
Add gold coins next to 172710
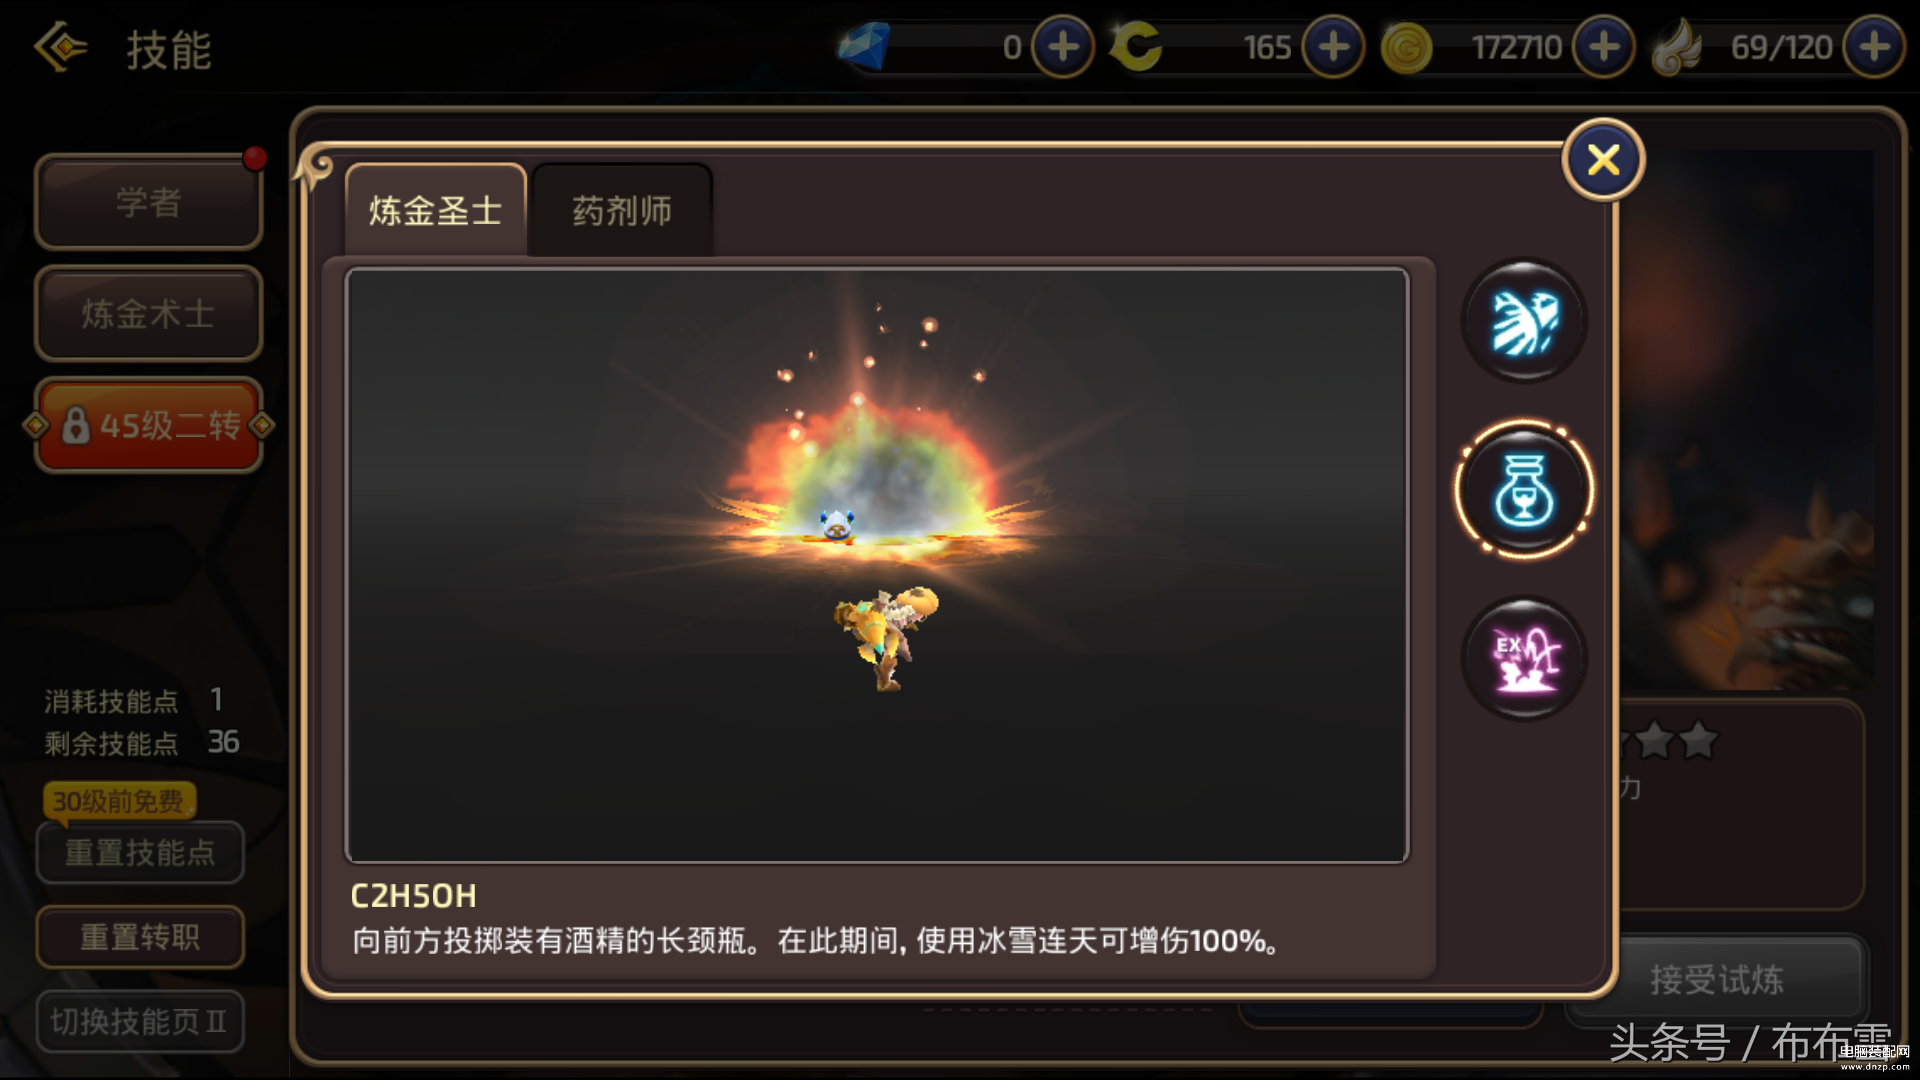1604,47
